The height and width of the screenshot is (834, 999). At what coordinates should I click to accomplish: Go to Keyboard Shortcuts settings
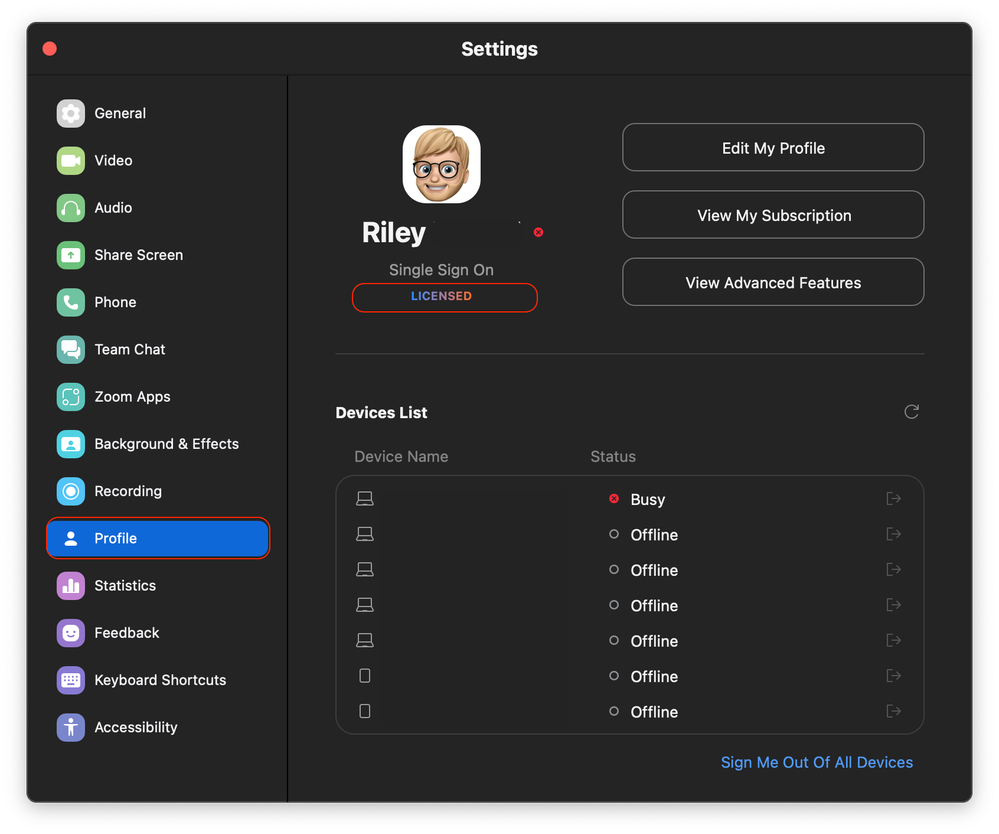(160, 680)
